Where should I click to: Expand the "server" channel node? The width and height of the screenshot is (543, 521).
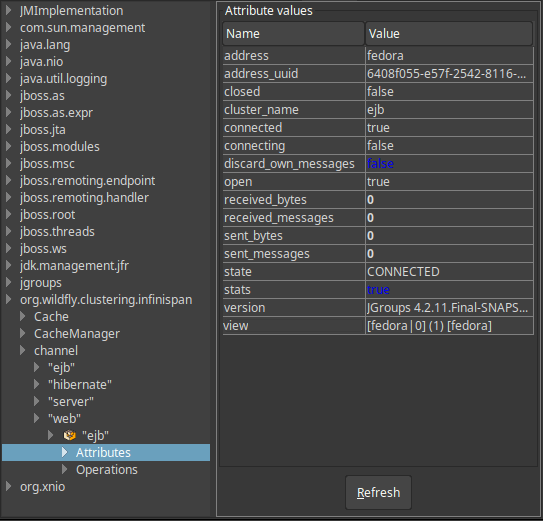37,401
